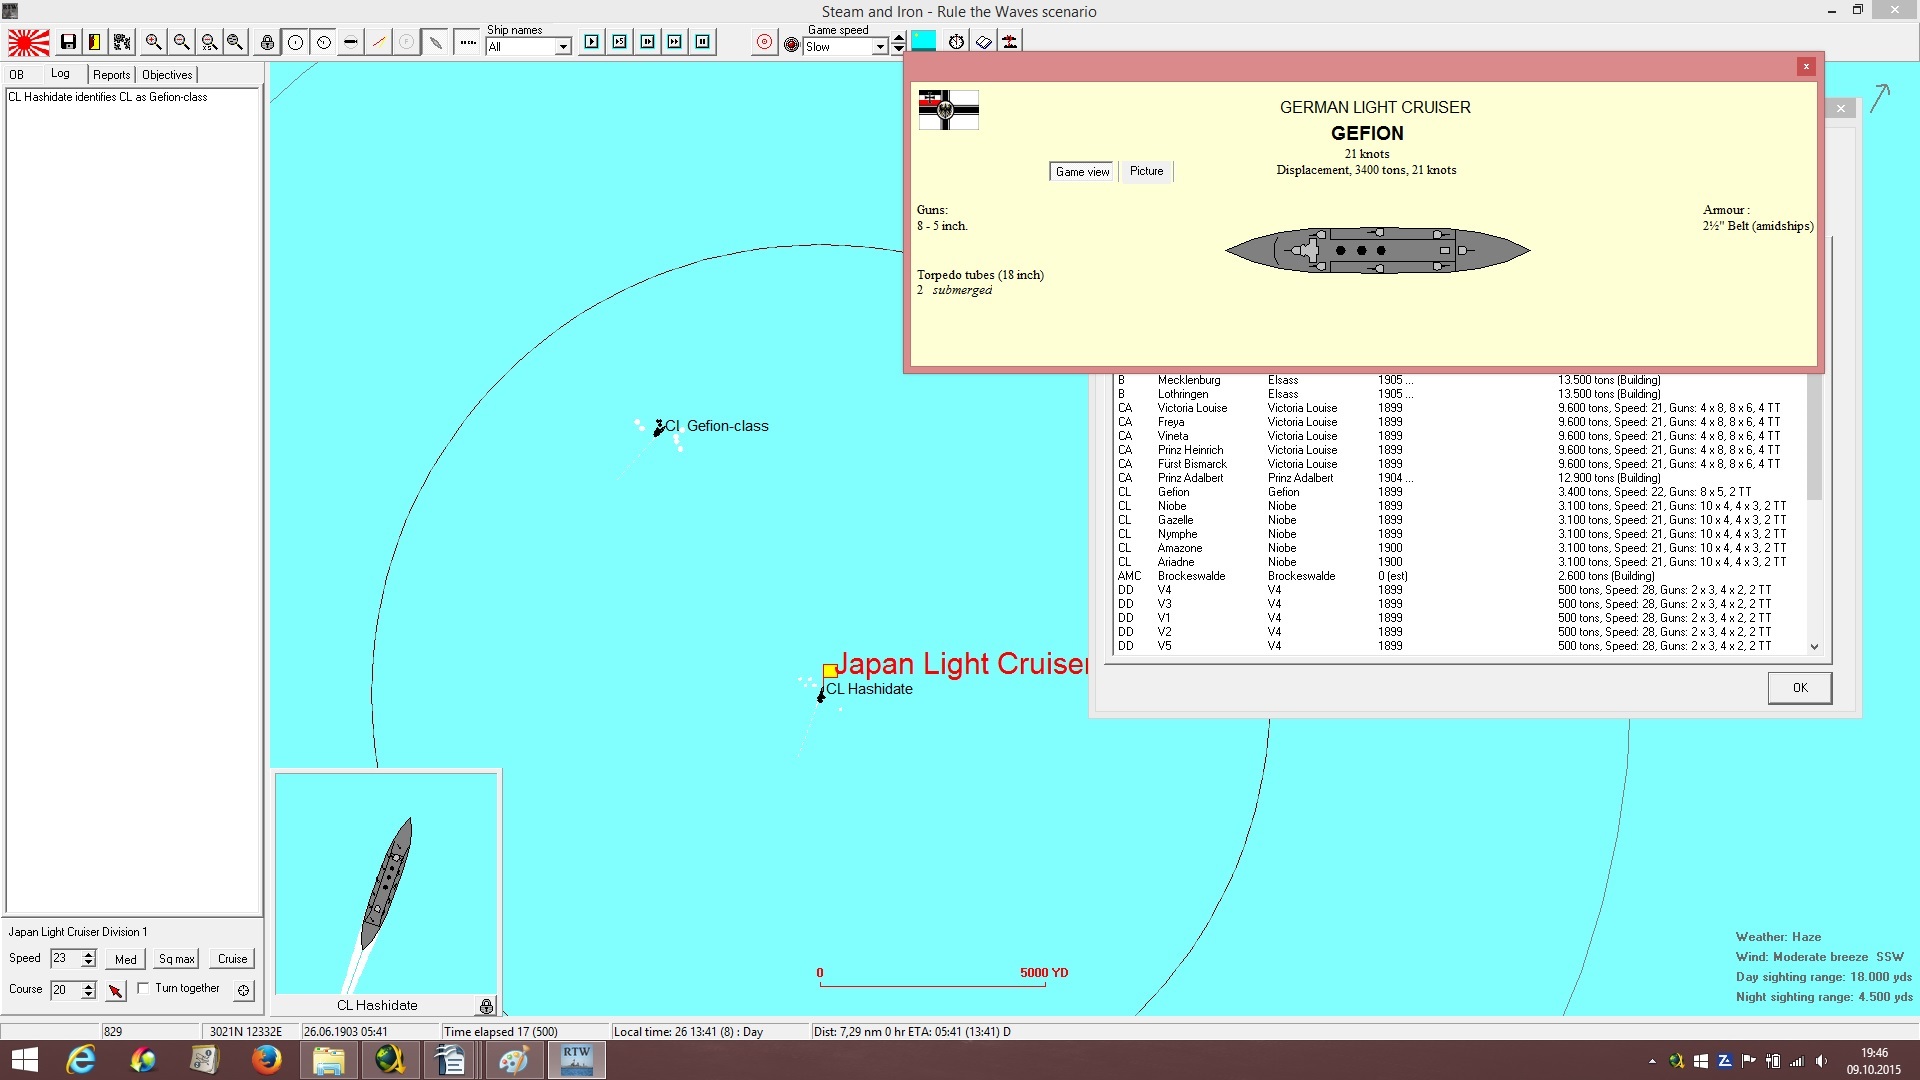The image size is (1920, 1080).
Task: Click the red target circle icon
Action: [764, 42]
